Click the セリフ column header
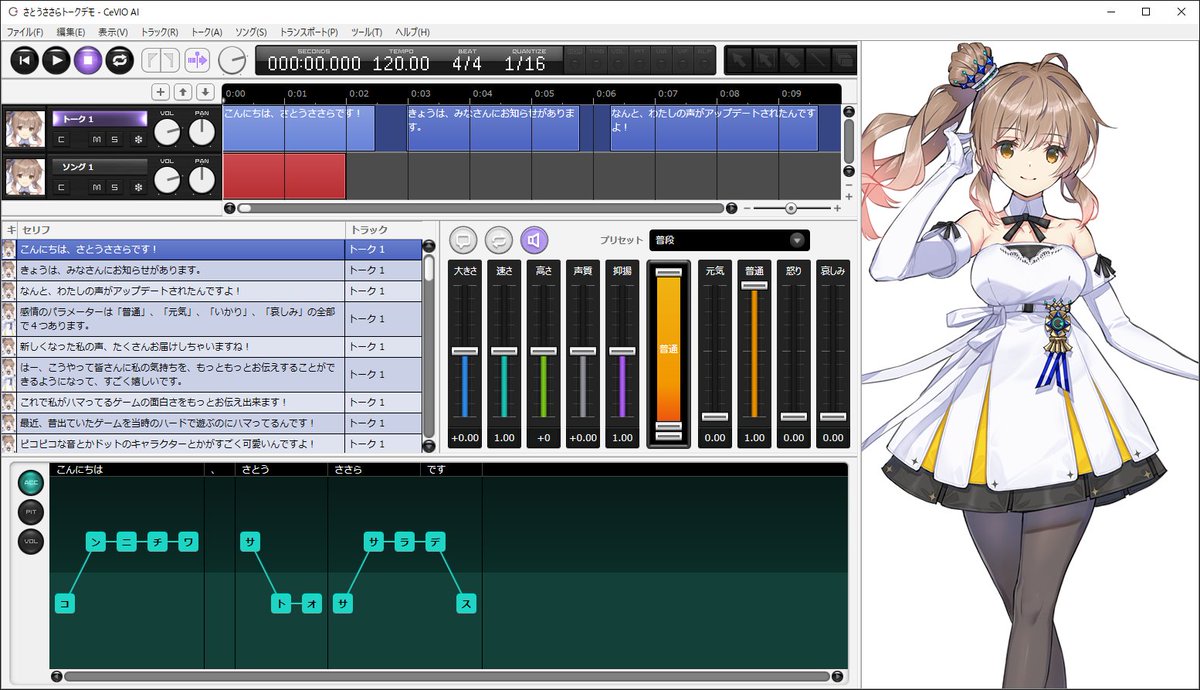Screen dimensions: 1200x690 tap(180, 230)
